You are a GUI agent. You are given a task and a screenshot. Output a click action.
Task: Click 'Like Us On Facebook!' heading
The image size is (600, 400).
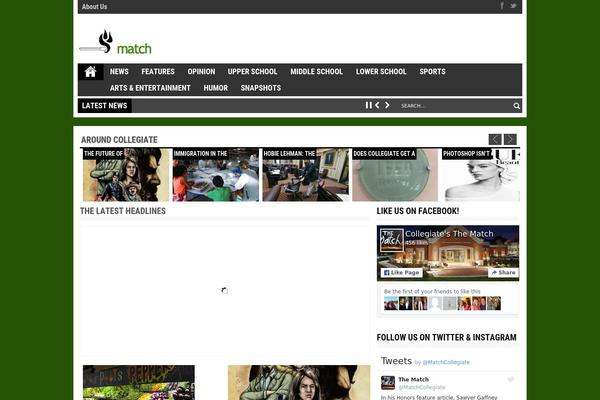418,211
